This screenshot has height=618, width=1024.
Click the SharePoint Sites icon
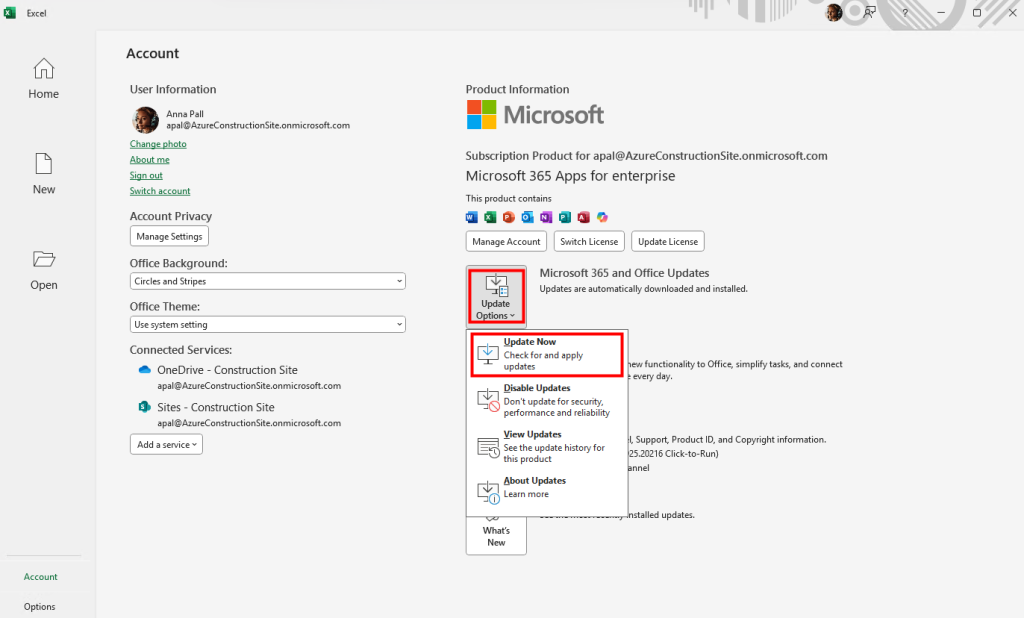tap(144, 407)
